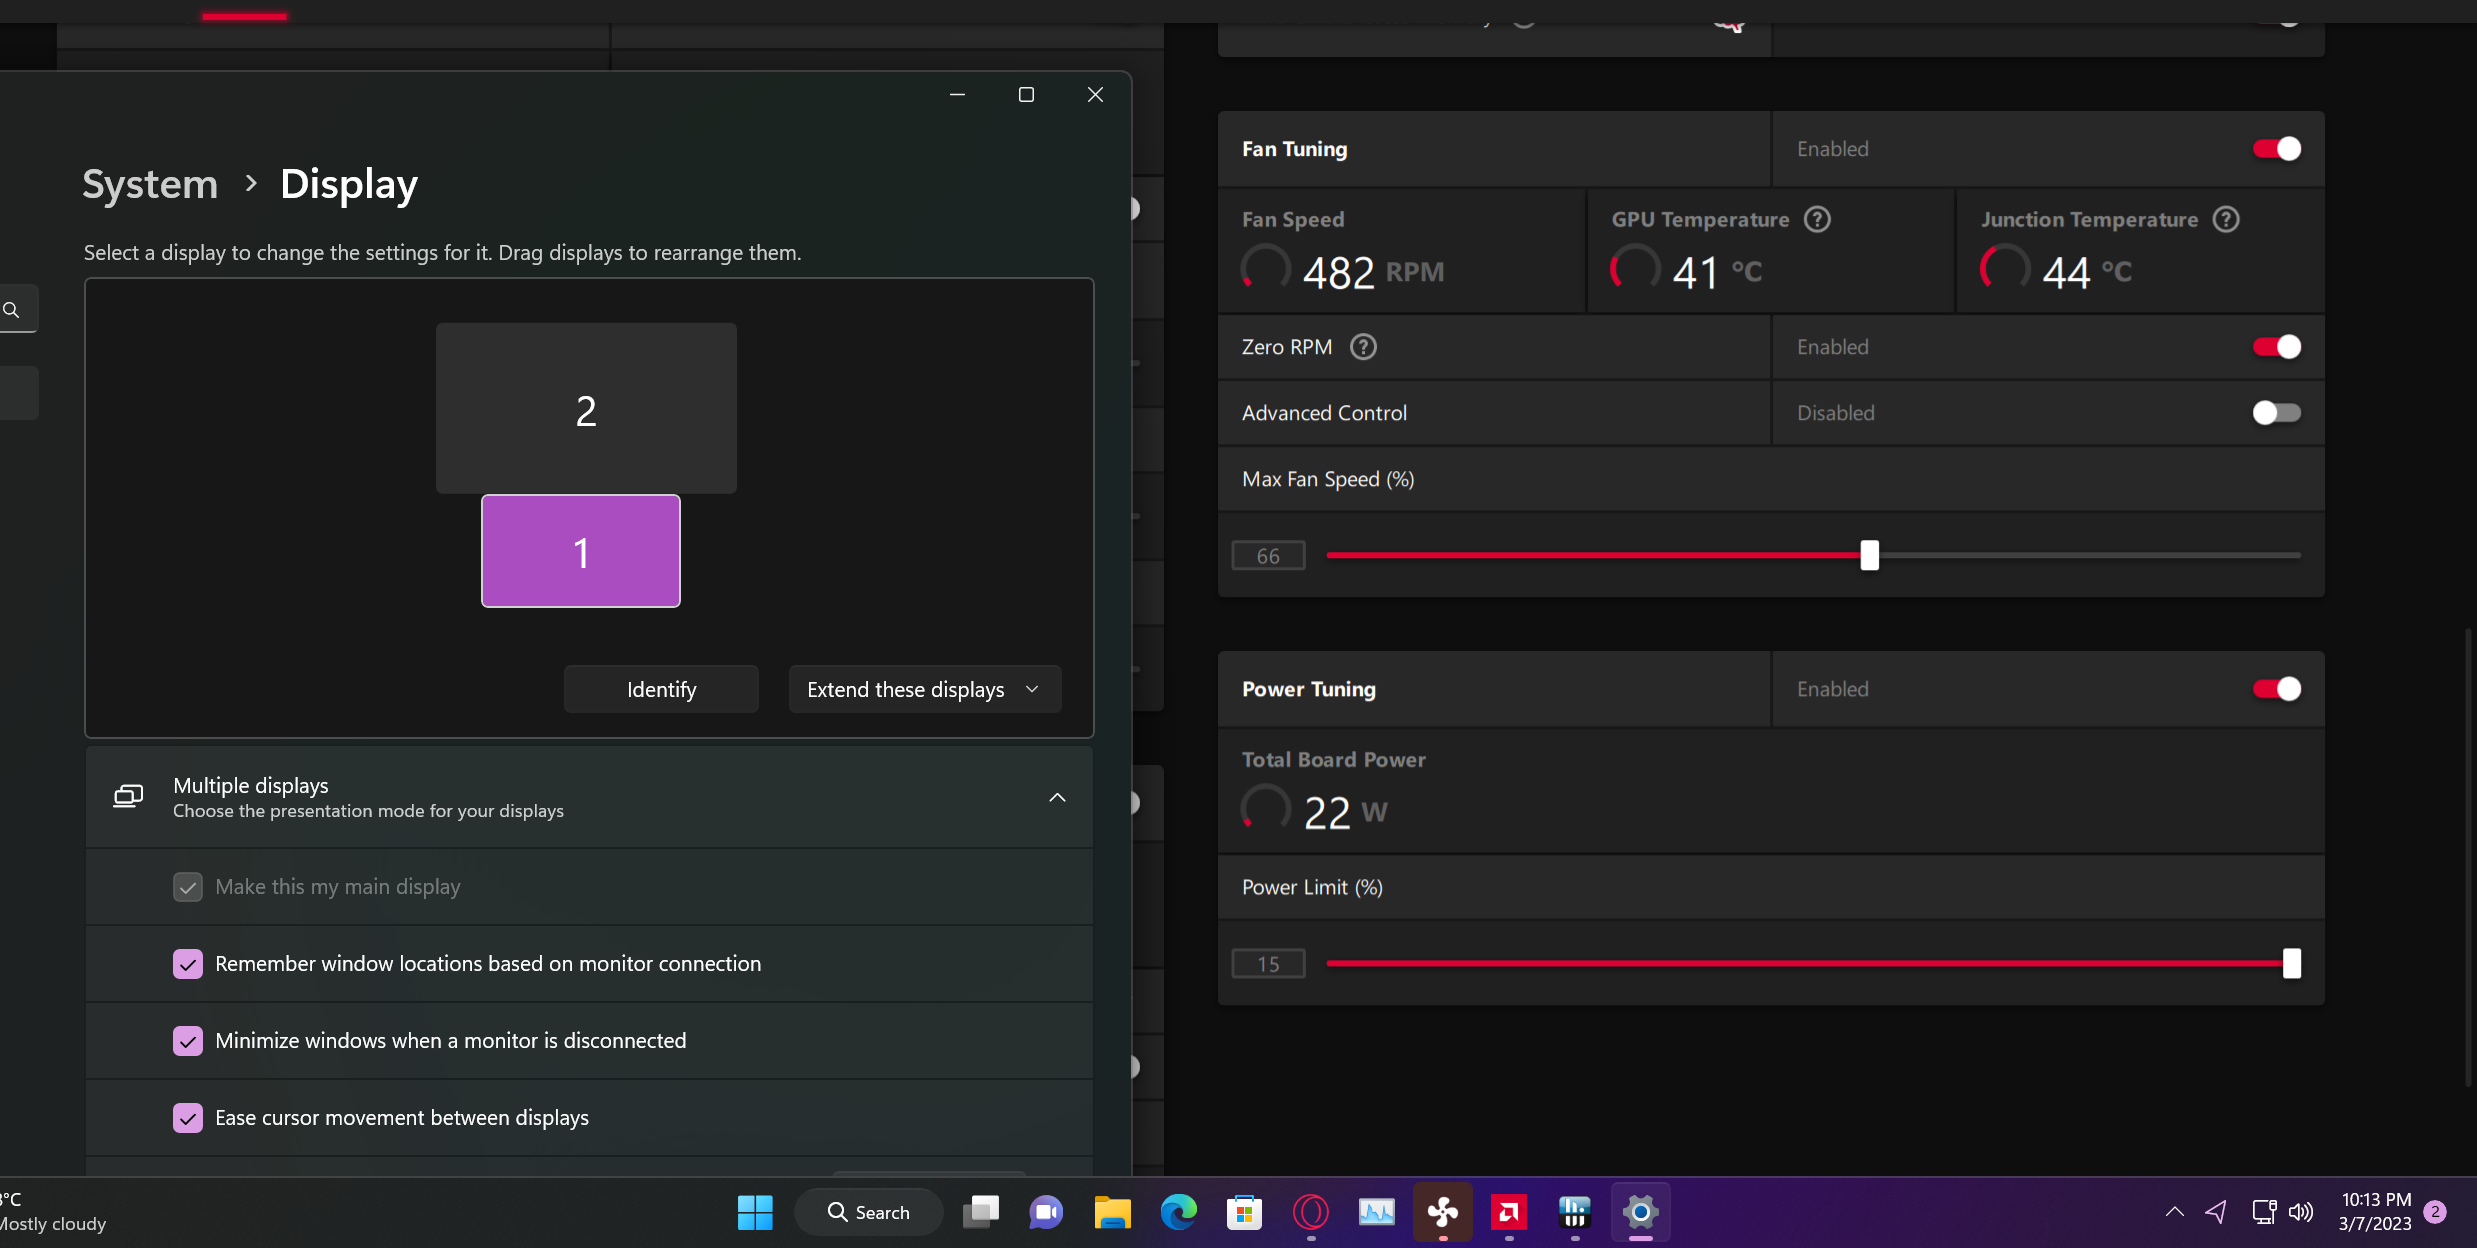The image size is (2477, 1248).
Task: Open the clock and date flyout
Action: [x=2375, y=1212]
